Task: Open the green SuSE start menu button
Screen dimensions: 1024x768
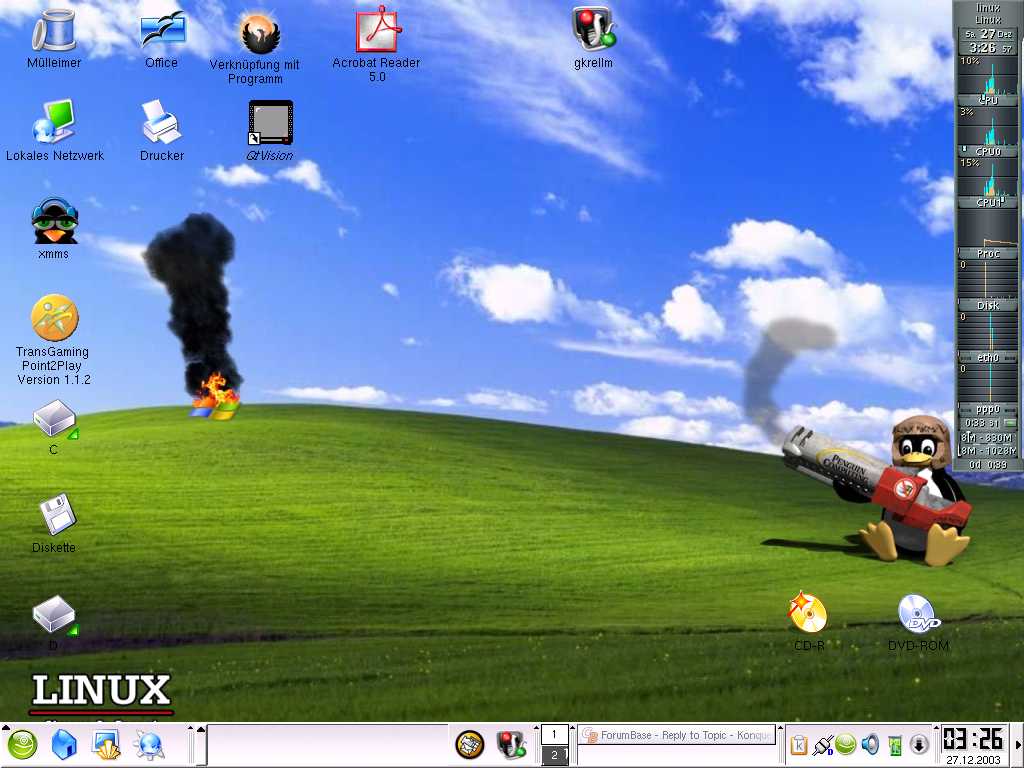Action: 22,744
